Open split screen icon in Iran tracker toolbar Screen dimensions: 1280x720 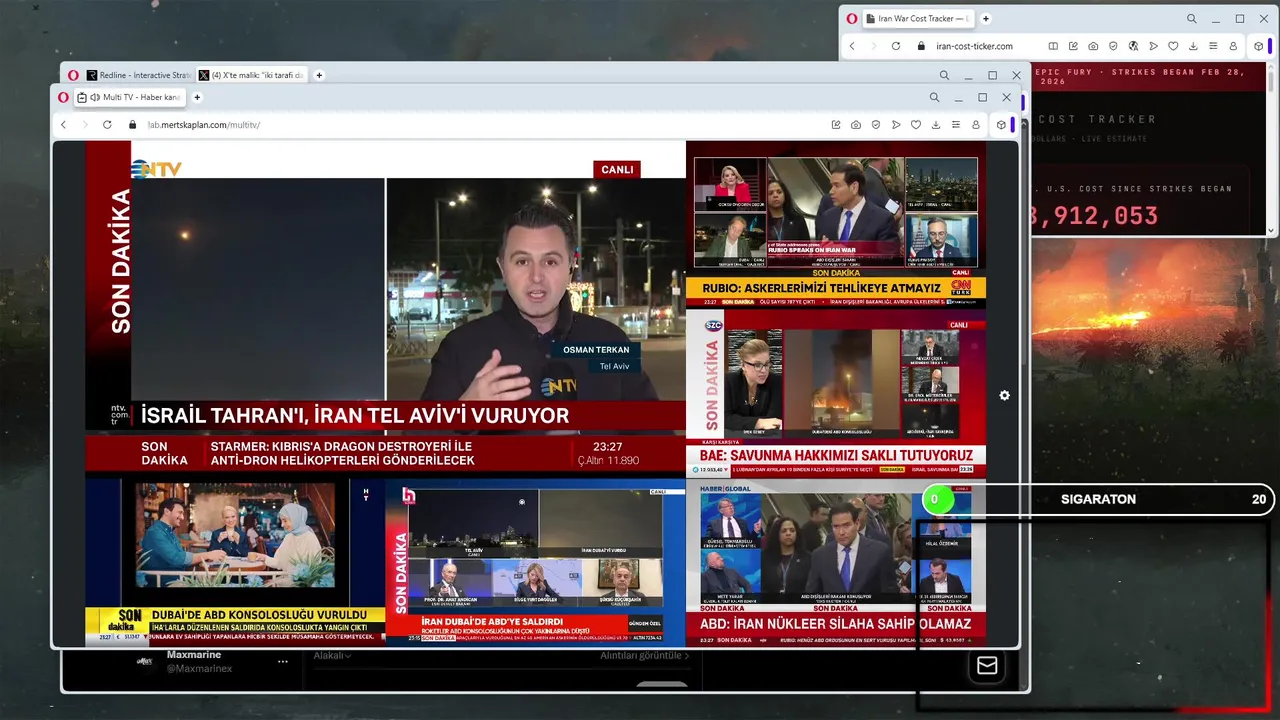pos(1053,46)
